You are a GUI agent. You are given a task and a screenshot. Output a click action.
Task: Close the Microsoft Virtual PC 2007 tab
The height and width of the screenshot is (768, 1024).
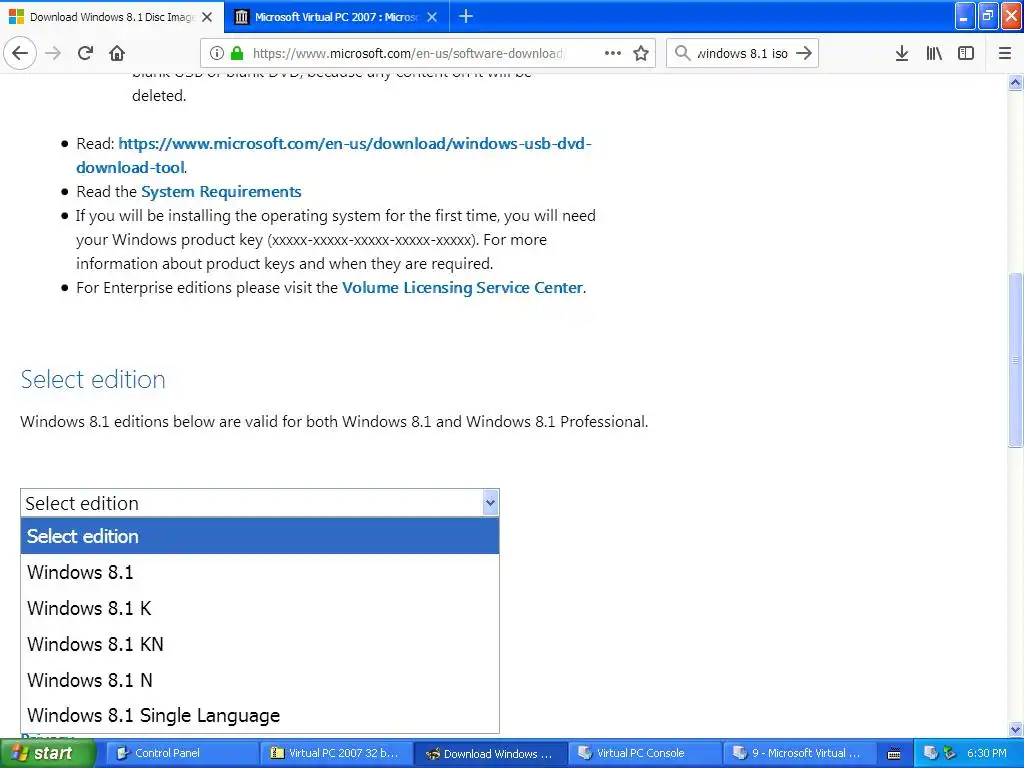(x=432, y=17)
